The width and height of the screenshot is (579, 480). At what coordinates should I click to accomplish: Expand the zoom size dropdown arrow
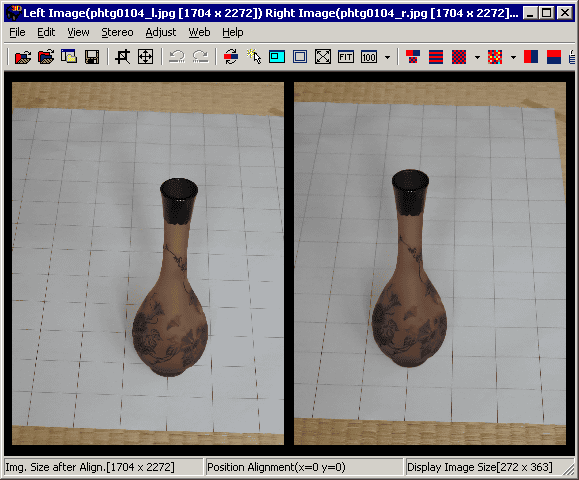(x=387, y=57)
